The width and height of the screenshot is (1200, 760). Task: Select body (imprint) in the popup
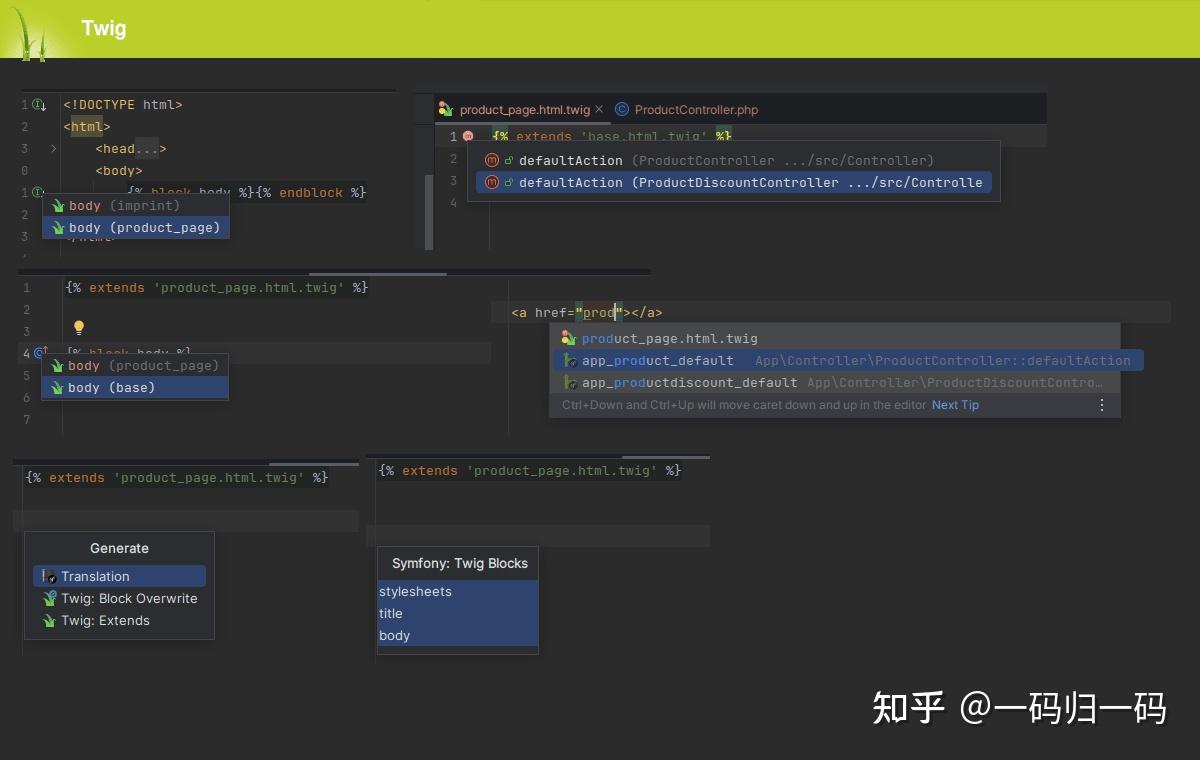click(136, 205)
